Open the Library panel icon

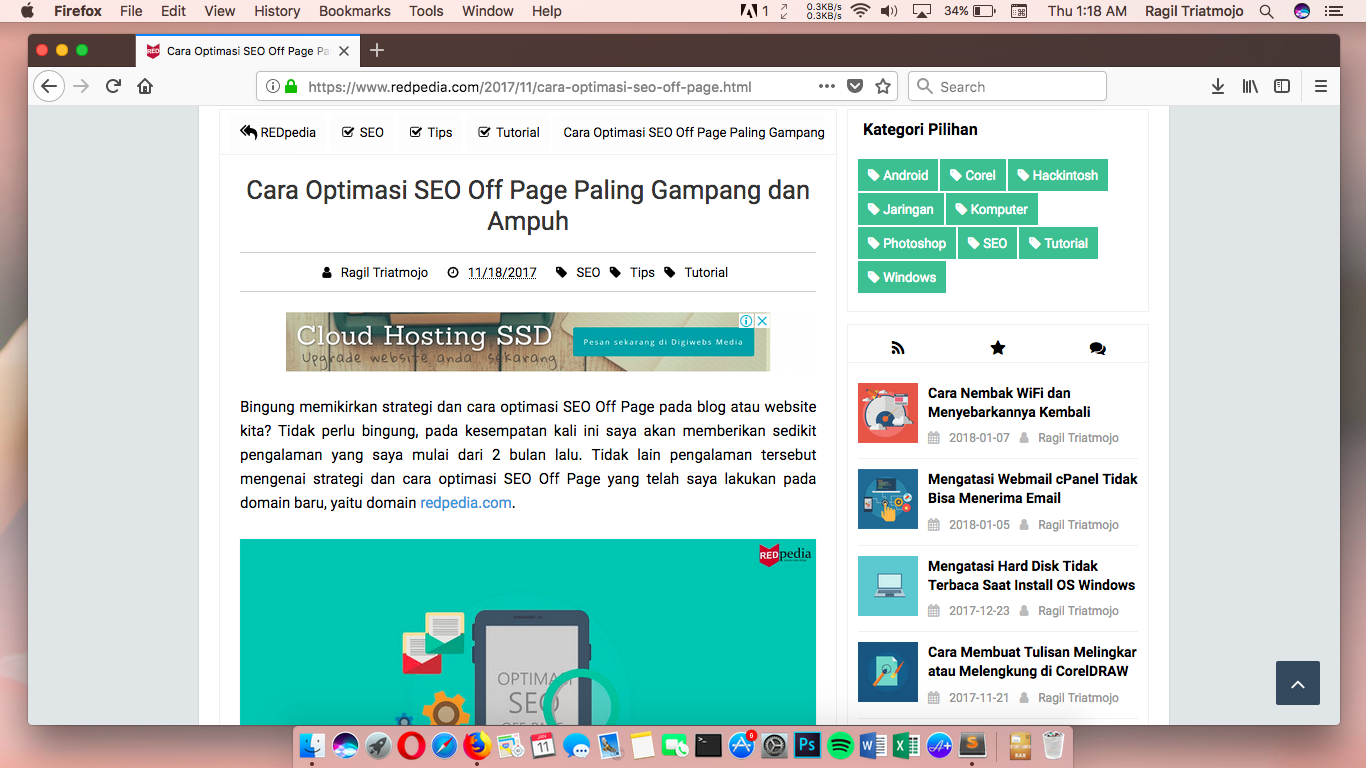pos(1249,86)
